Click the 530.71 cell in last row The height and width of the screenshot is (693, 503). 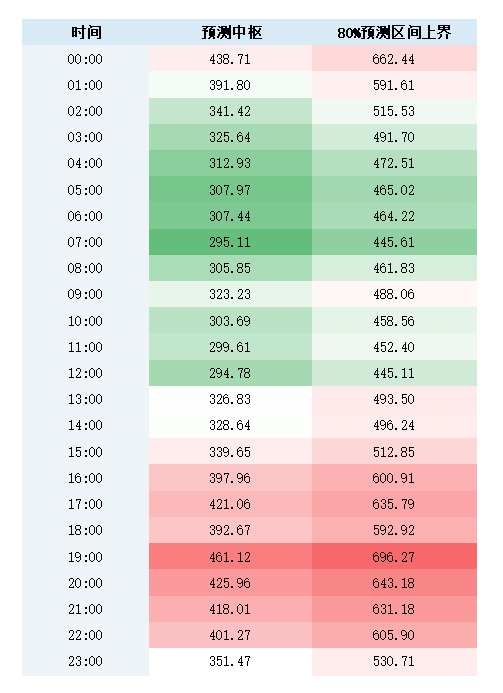(x=394, y=661)
